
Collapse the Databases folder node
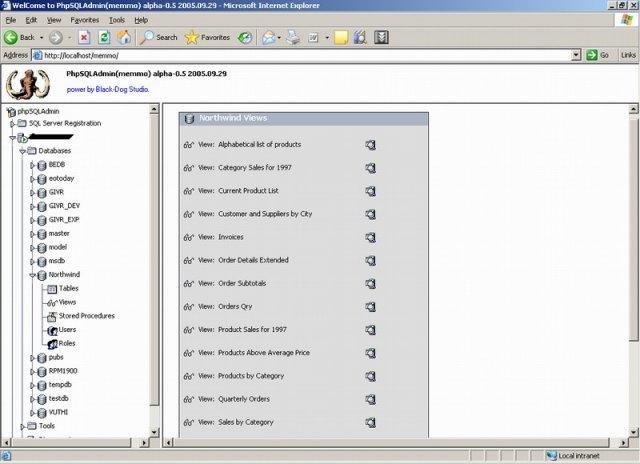pyautogui.click(x=22, y=151)
